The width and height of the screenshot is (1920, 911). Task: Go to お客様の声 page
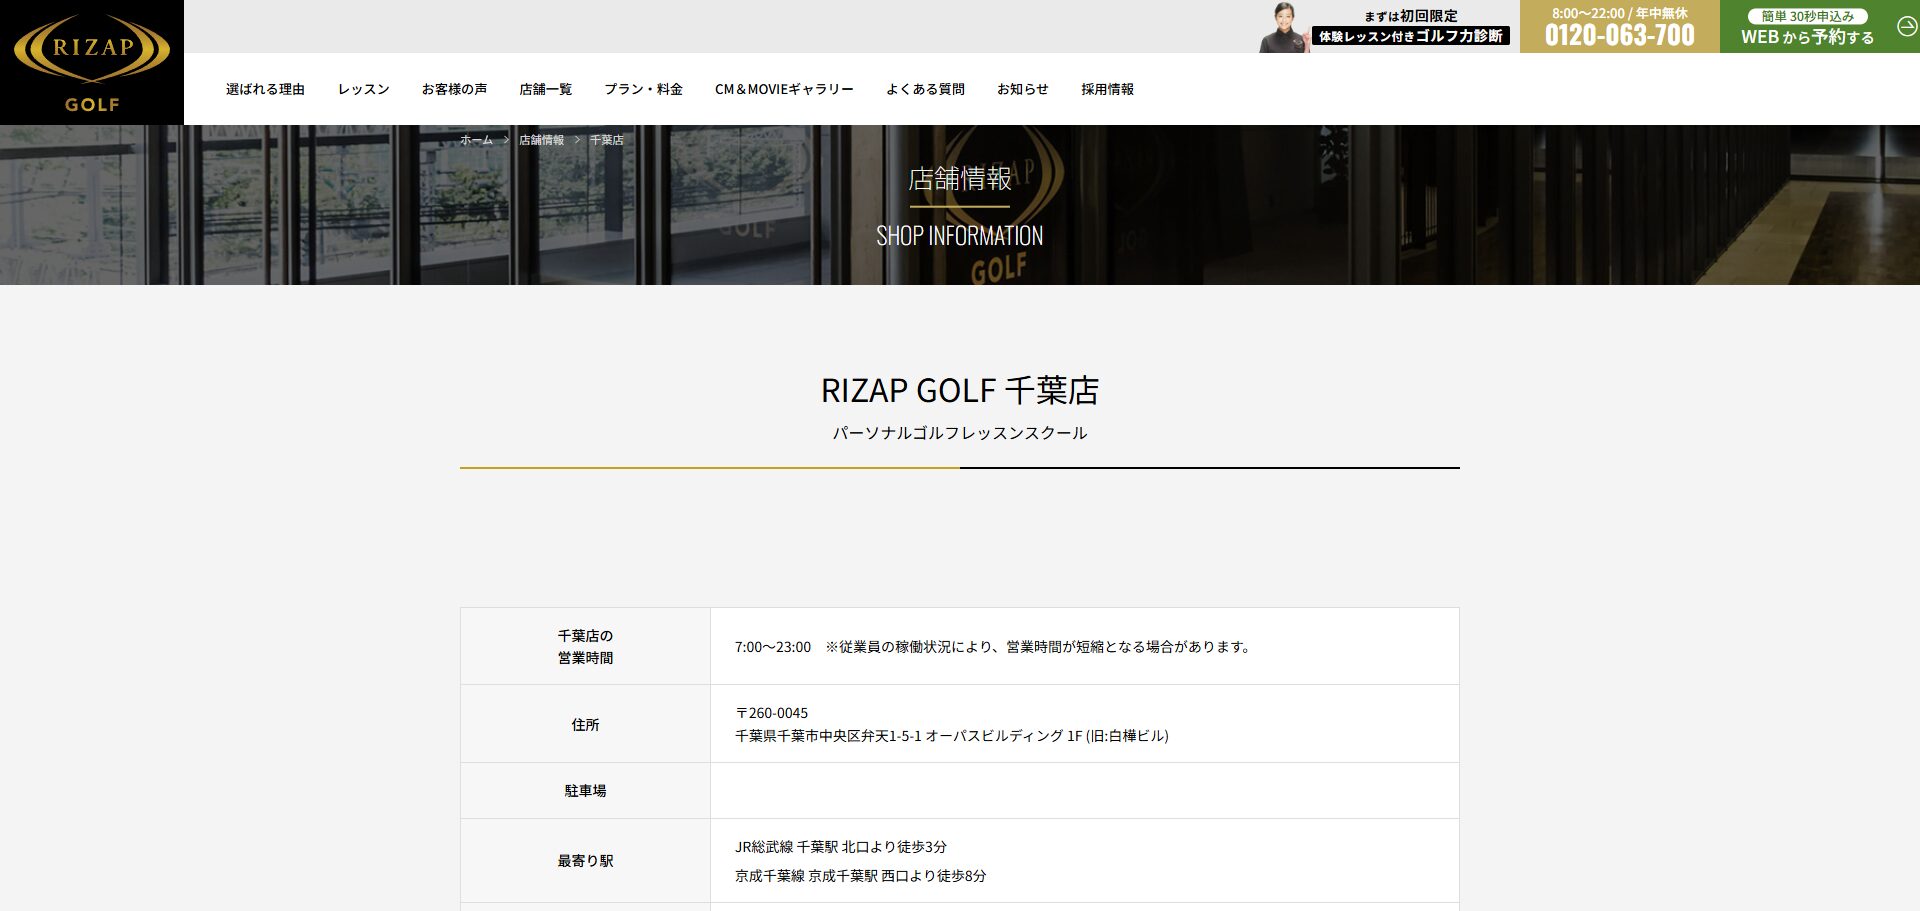pos(454,89)
